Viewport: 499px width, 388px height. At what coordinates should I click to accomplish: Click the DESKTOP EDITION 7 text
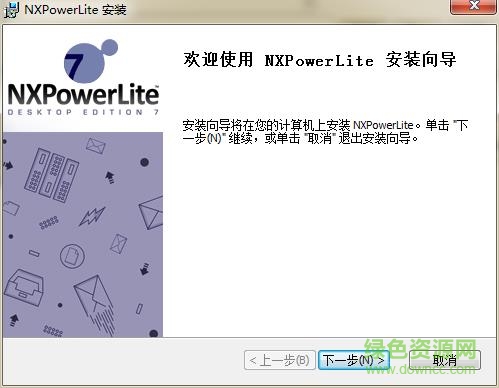coord(83,112)
